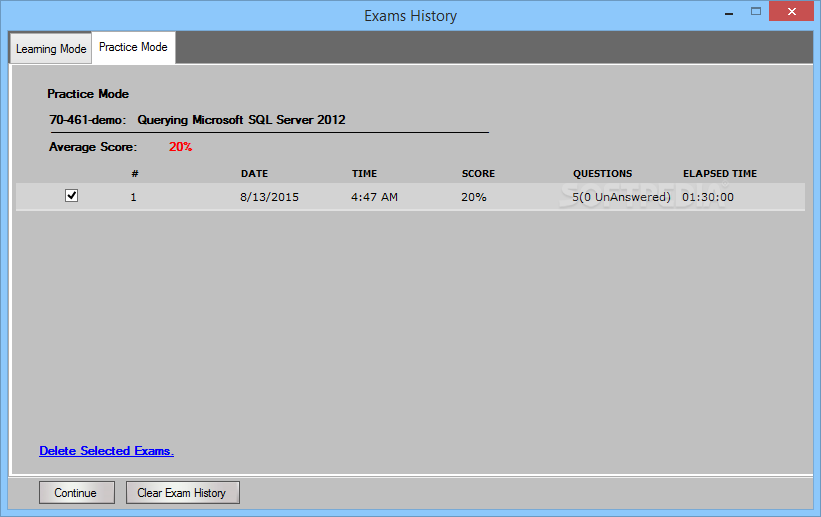Select the time 4:47 AM cell

[374, 197]
